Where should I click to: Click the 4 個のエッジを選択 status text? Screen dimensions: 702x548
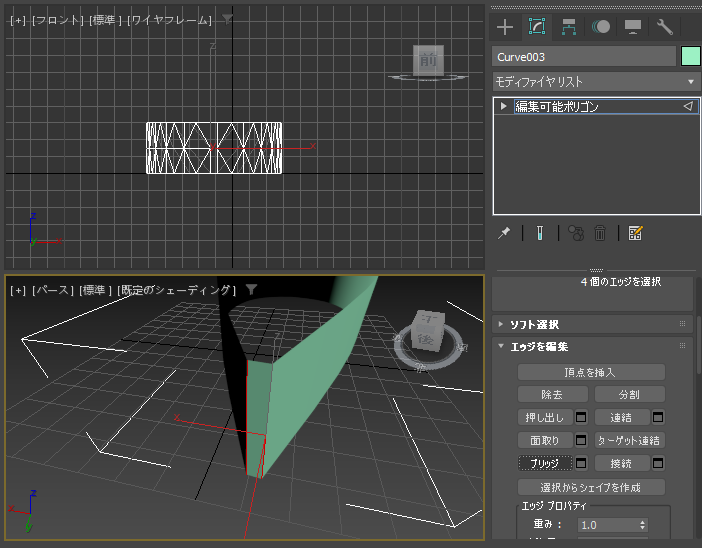pos(621,282)
